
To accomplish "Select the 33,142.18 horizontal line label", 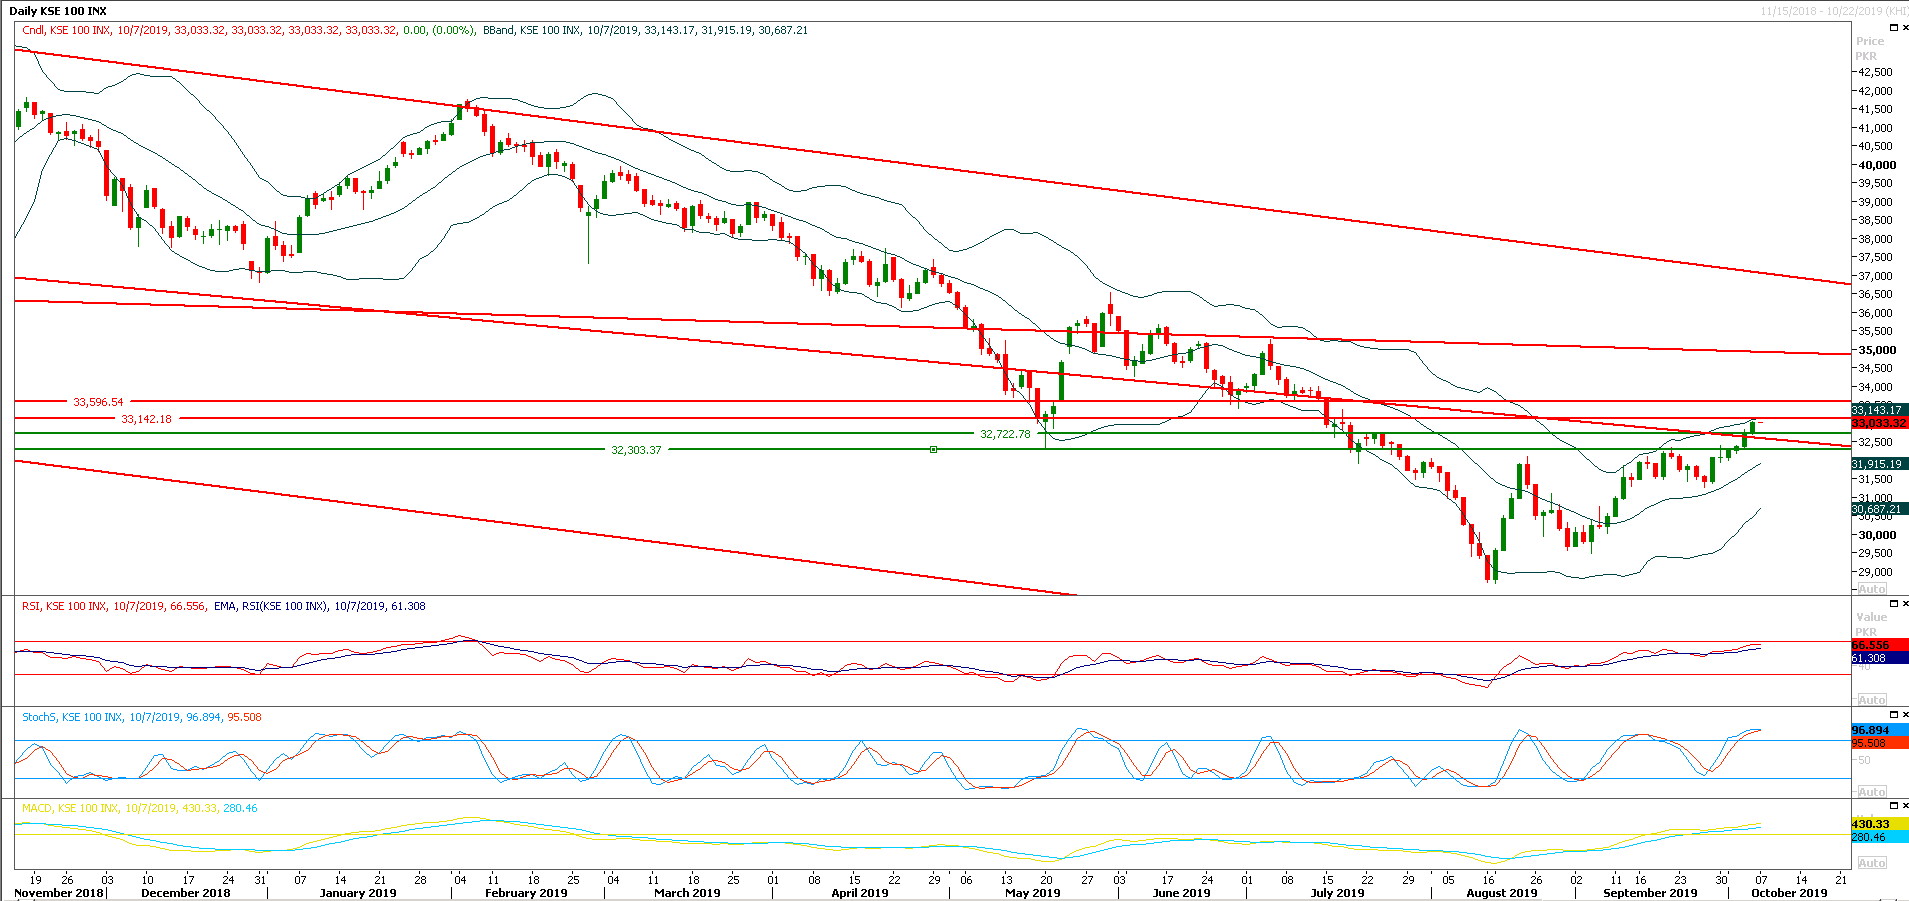I will (x=146, y=419).
